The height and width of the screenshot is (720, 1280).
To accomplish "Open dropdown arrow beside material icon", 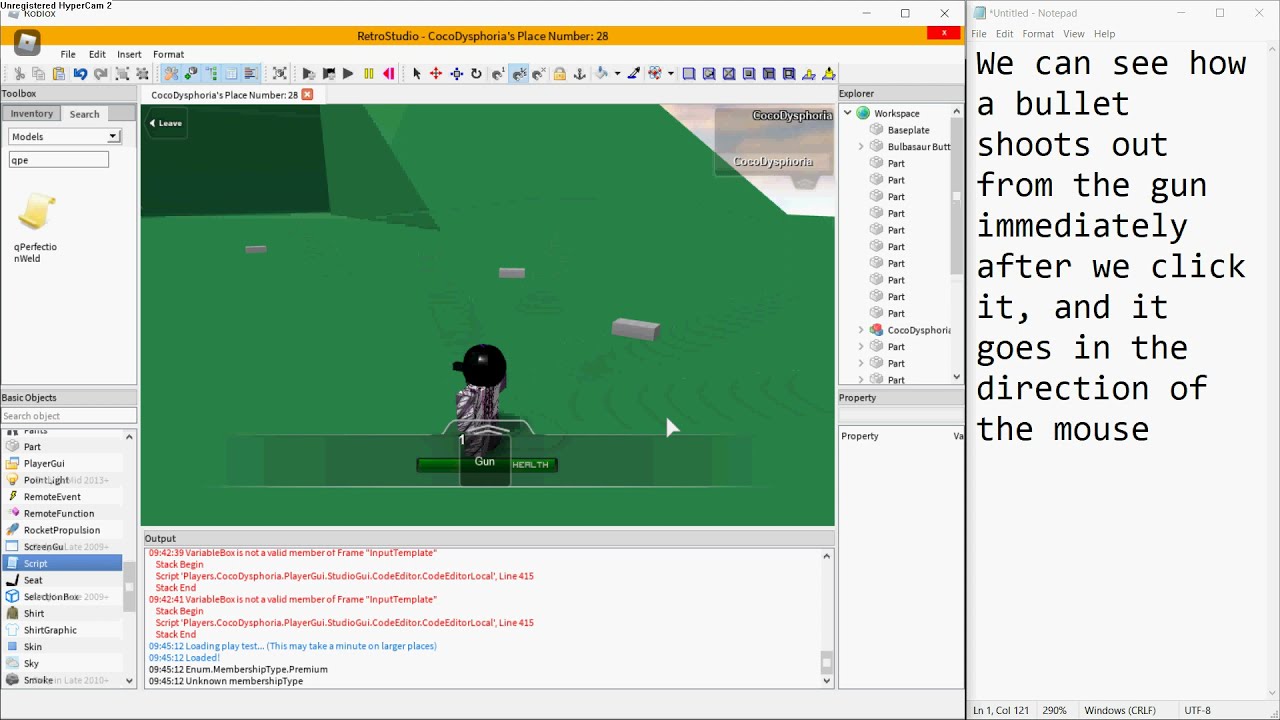I will [670, 74].
